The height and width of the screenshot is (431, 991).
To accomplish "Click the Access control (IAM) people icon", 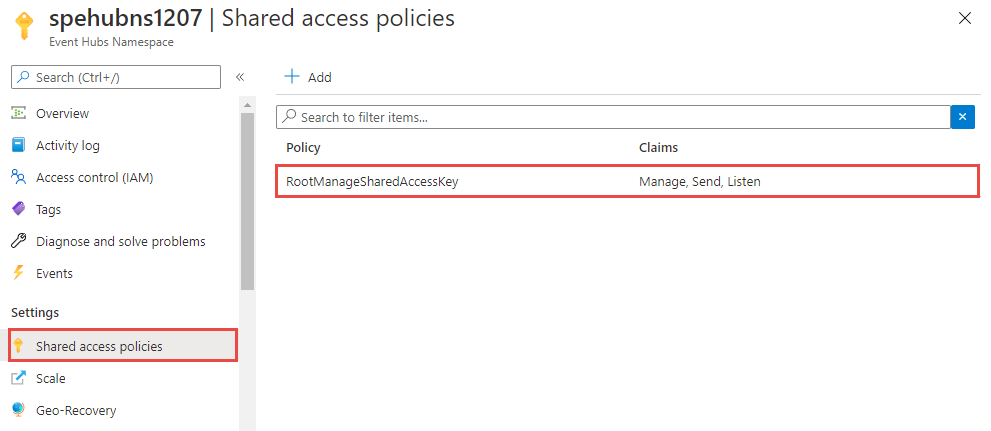I will pyautogui.click(x=18, y=177).
